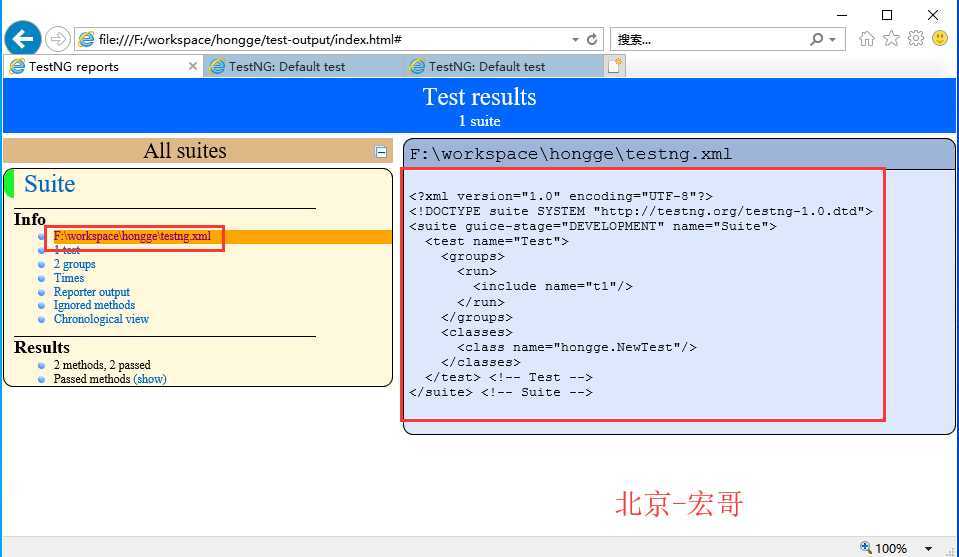The width and height of the screenshot is (959, 557).
Task: Click the 'Test results' page heading
Action: [480, 97]
